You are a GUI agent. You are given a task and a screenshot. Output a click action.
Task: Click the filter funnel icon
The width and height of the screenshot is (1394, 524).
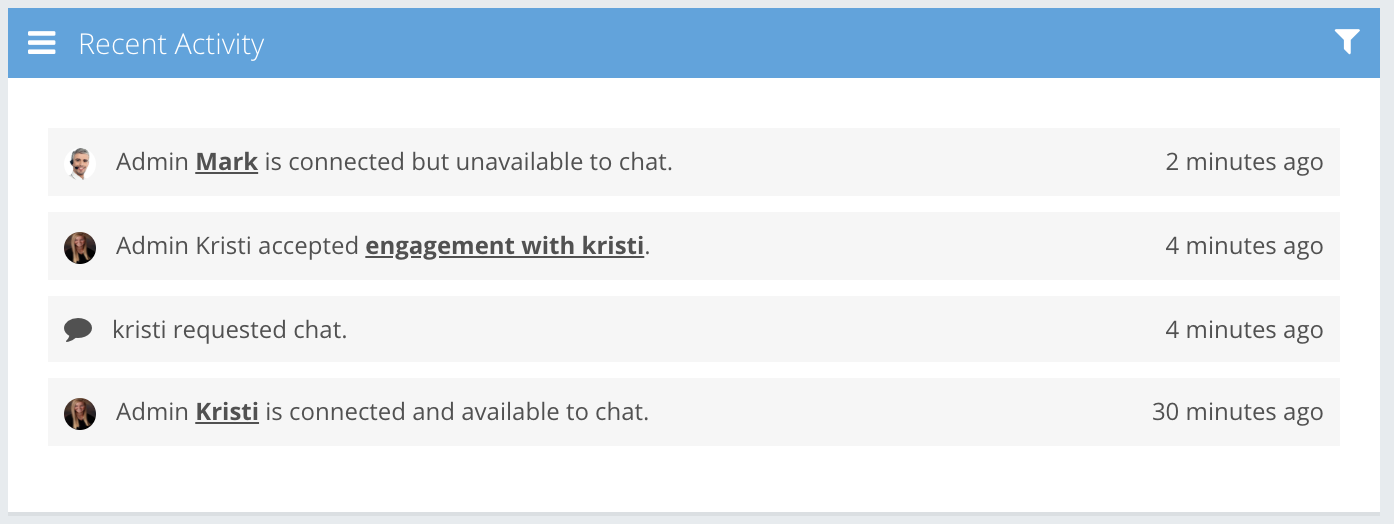tap(1347, 41)
